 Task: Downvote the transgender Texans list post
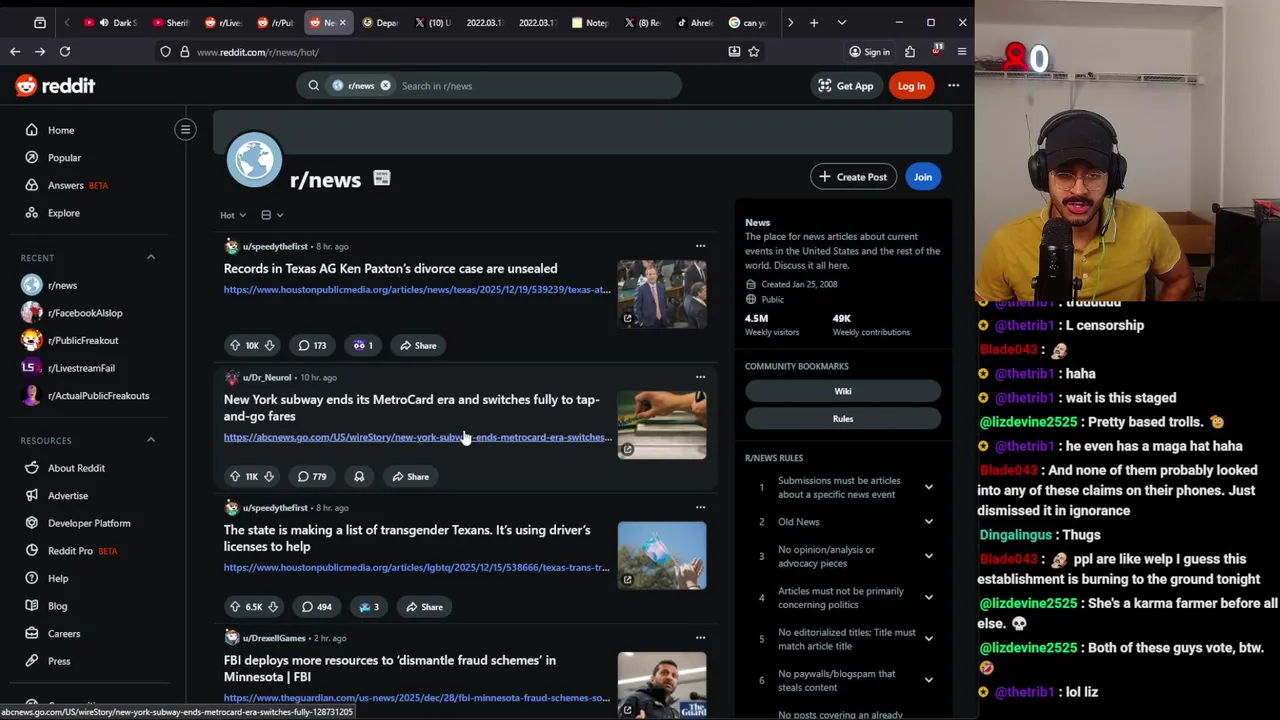click(271, 607)
